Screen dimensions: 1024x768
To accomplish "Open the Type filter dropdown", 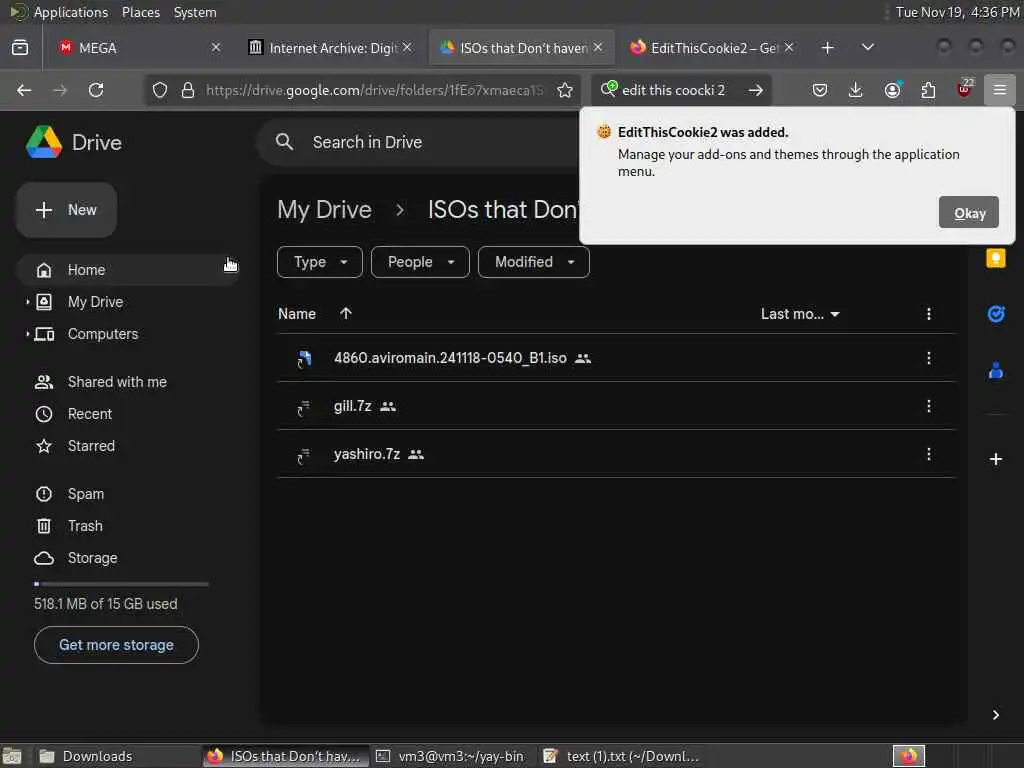I will click(x=319, y=262).
